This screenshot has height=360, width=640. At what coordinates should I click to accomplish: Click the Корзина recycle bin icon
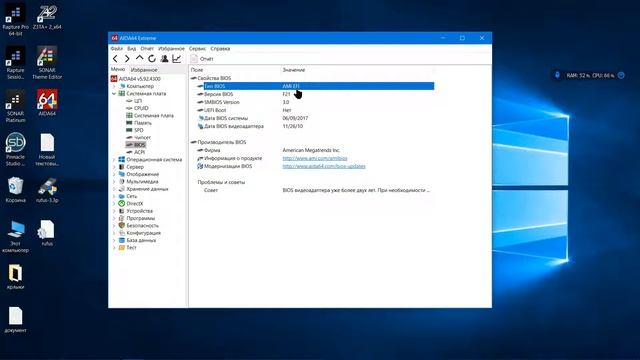coord(16,190)
